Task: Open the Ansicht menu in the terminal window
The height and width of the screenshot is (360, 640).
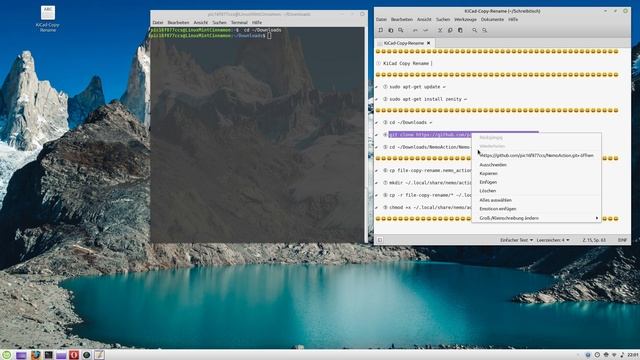Action: pyautogui.click(x=201, y=22)
